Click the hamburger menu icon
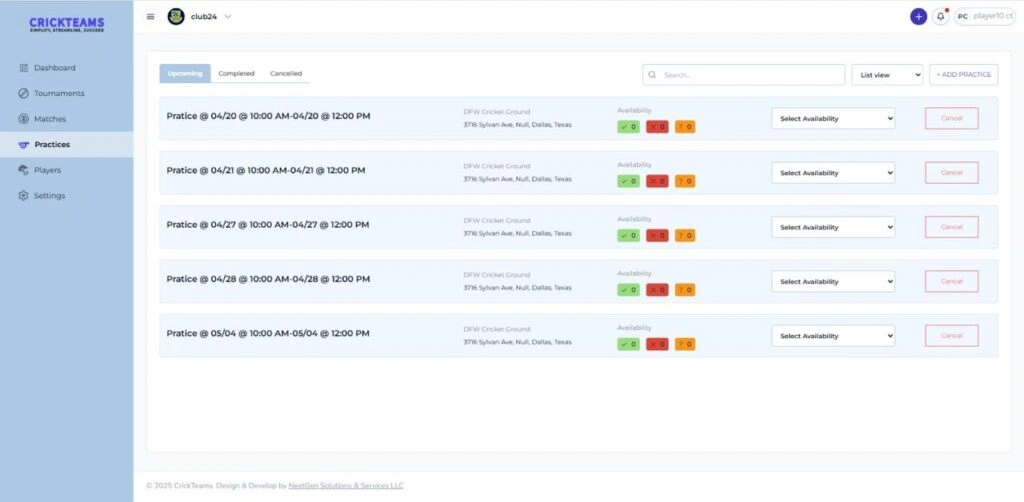Screen dimensions: 1024x502 click(x=150, y=16)
